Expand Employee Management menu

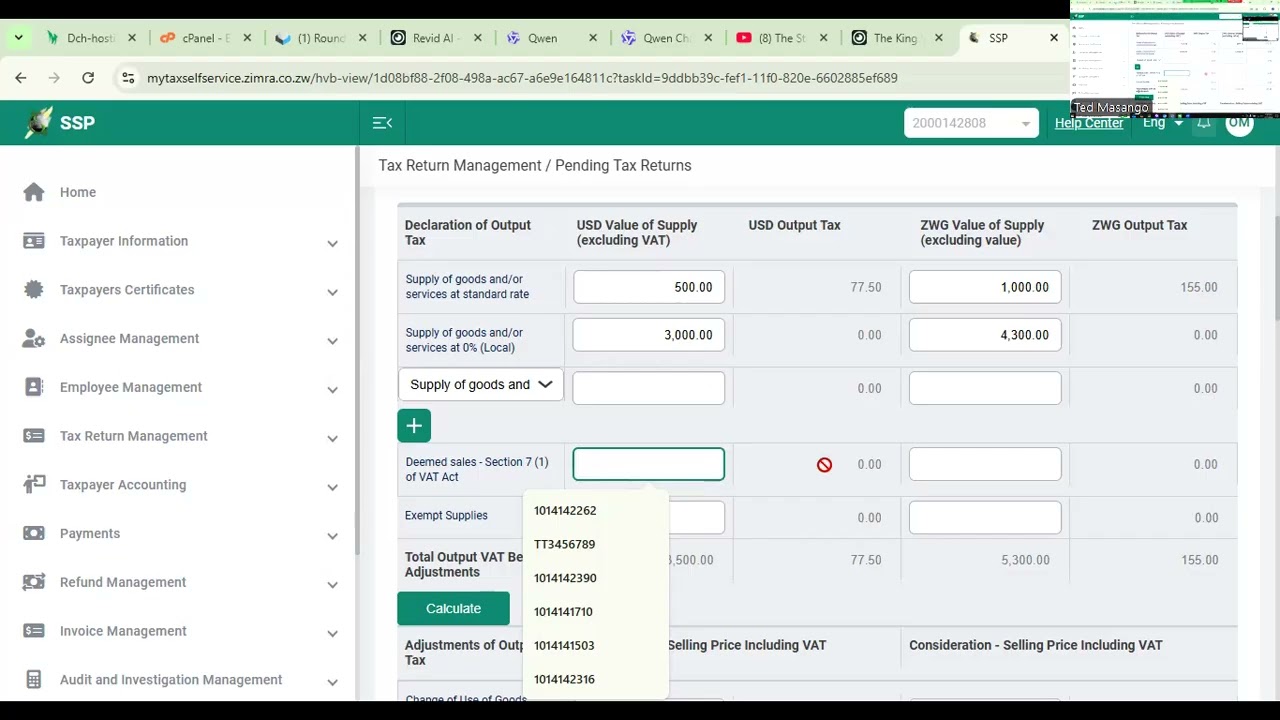point(332,389)
